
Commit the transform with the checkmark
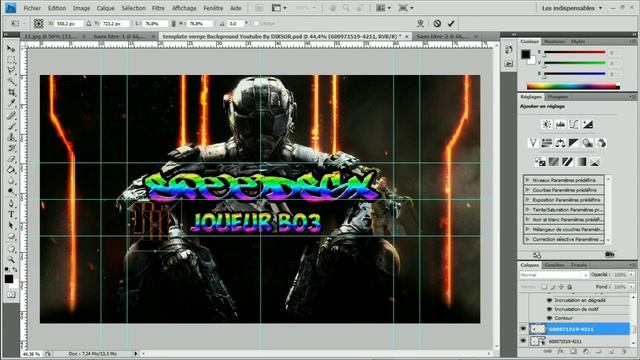pos(451,24)
